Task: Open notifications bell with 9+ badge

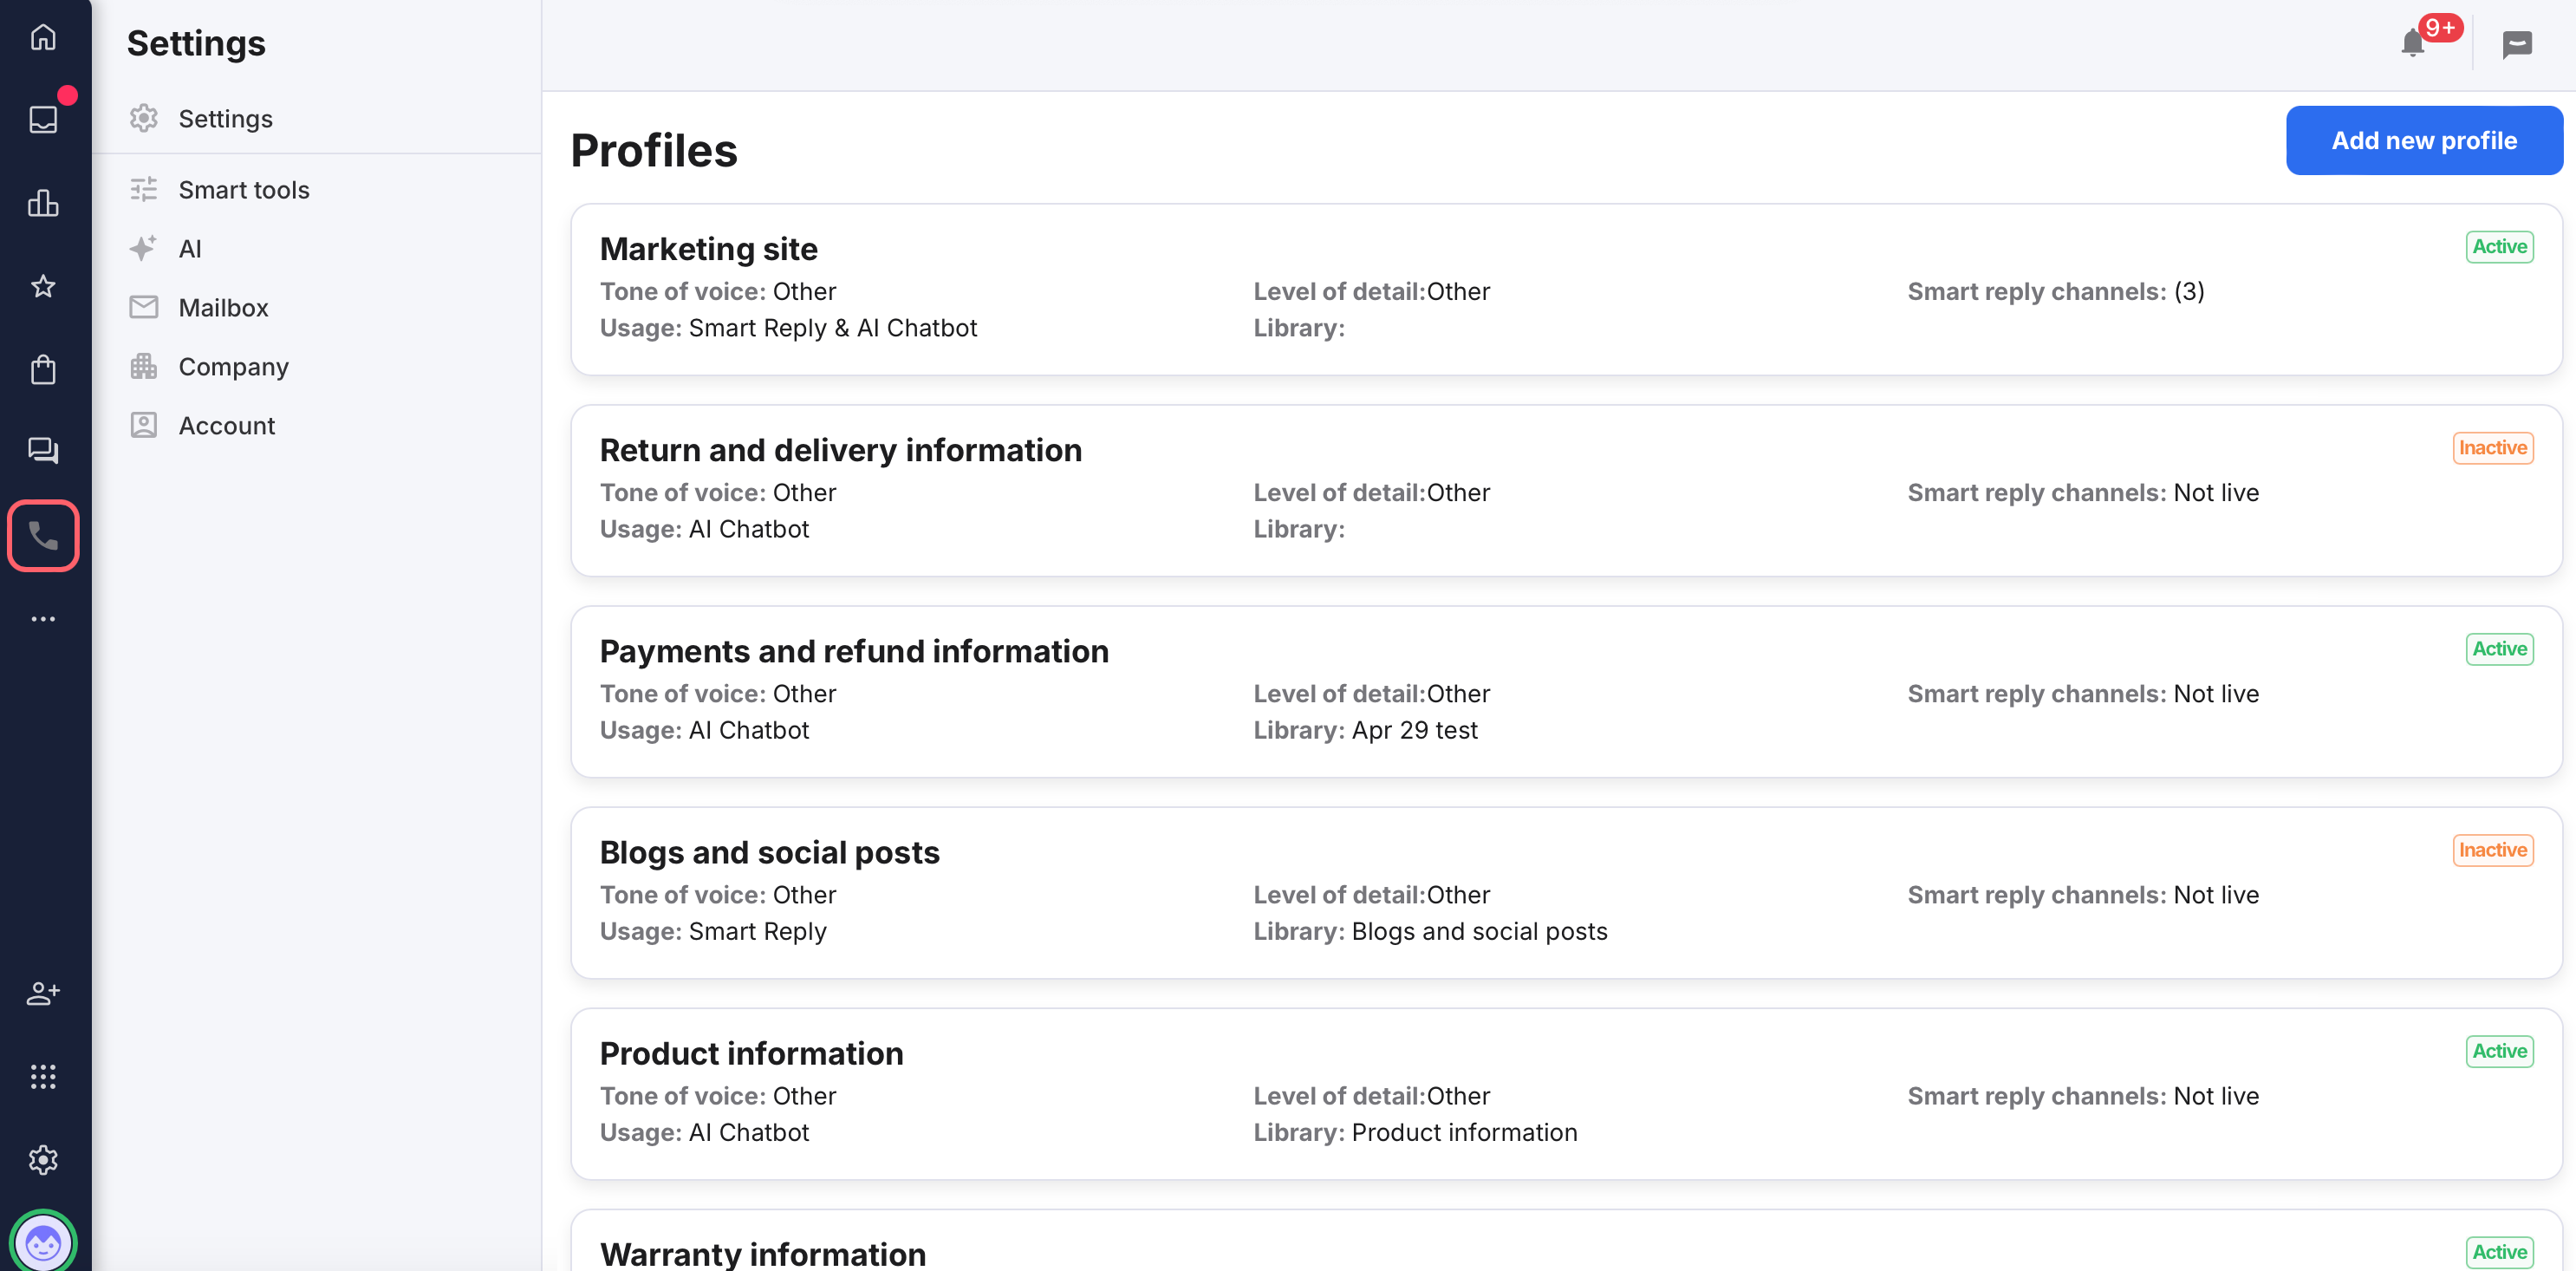Action: click(x=2413, y=42)
